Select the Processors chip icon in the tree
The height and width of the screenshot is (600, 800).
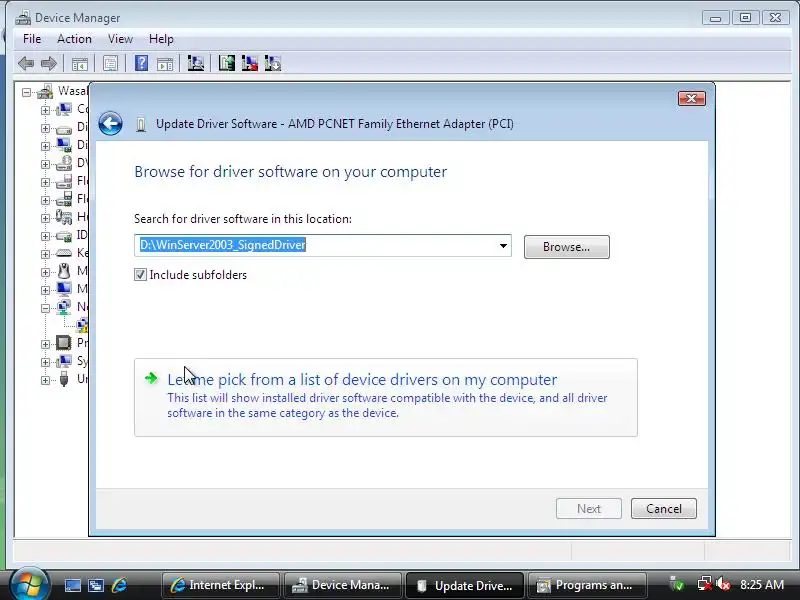pyautogui.click(x=64, y=343)
